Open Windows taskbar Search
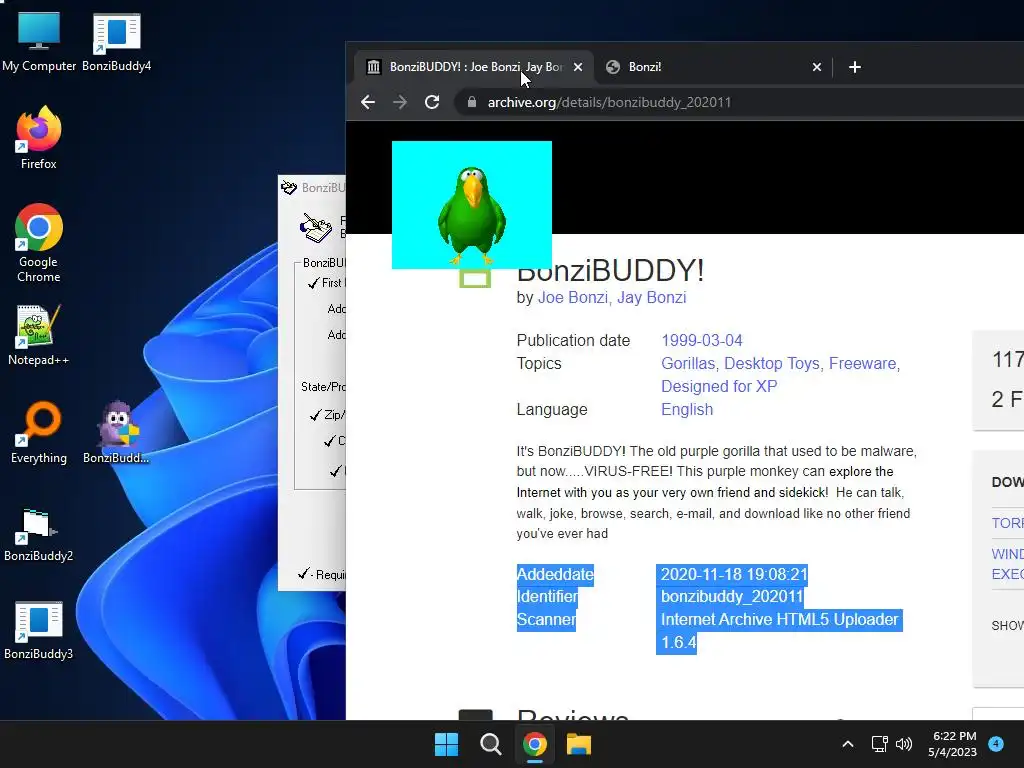 (490, 744)
